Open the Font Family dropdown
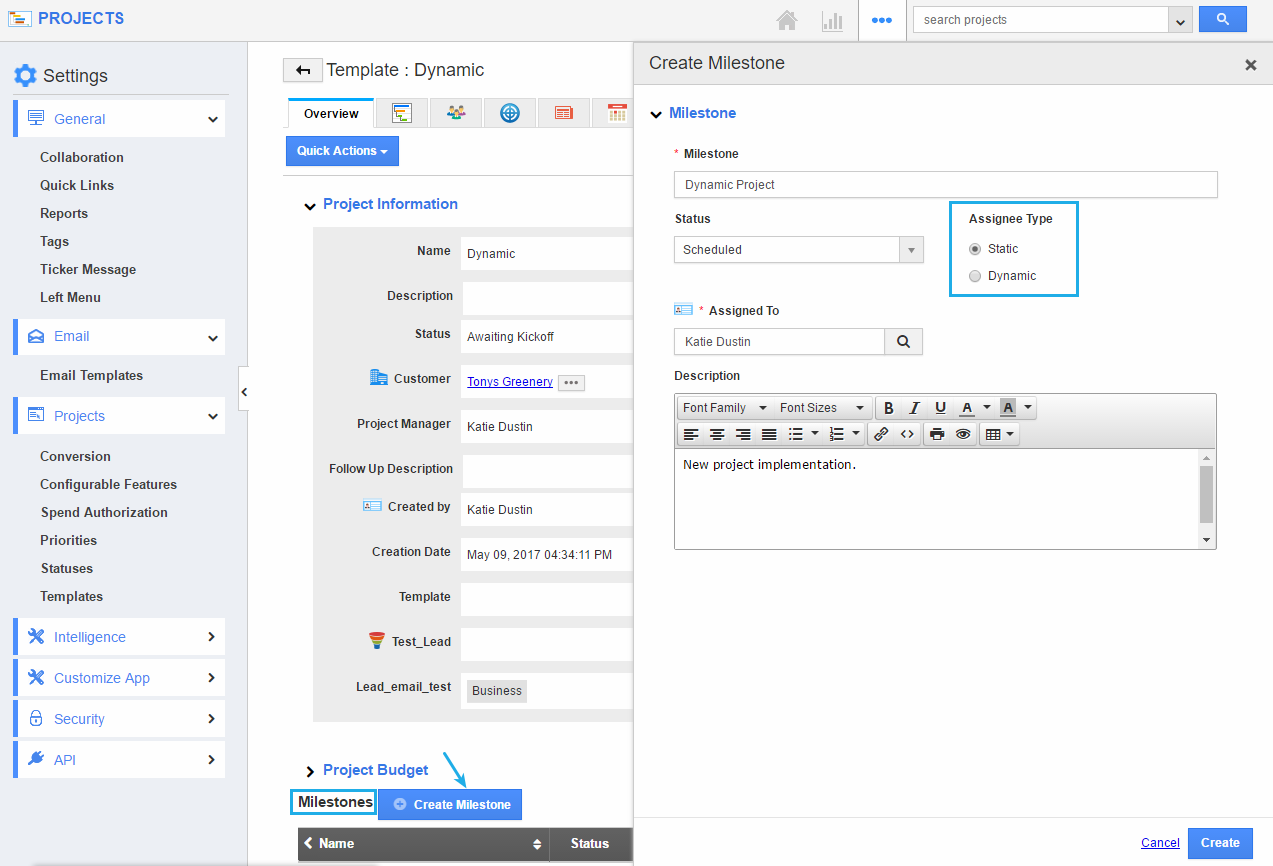Image resolution: width=1273 pixels, height=866 pixels. pos(724,408)
